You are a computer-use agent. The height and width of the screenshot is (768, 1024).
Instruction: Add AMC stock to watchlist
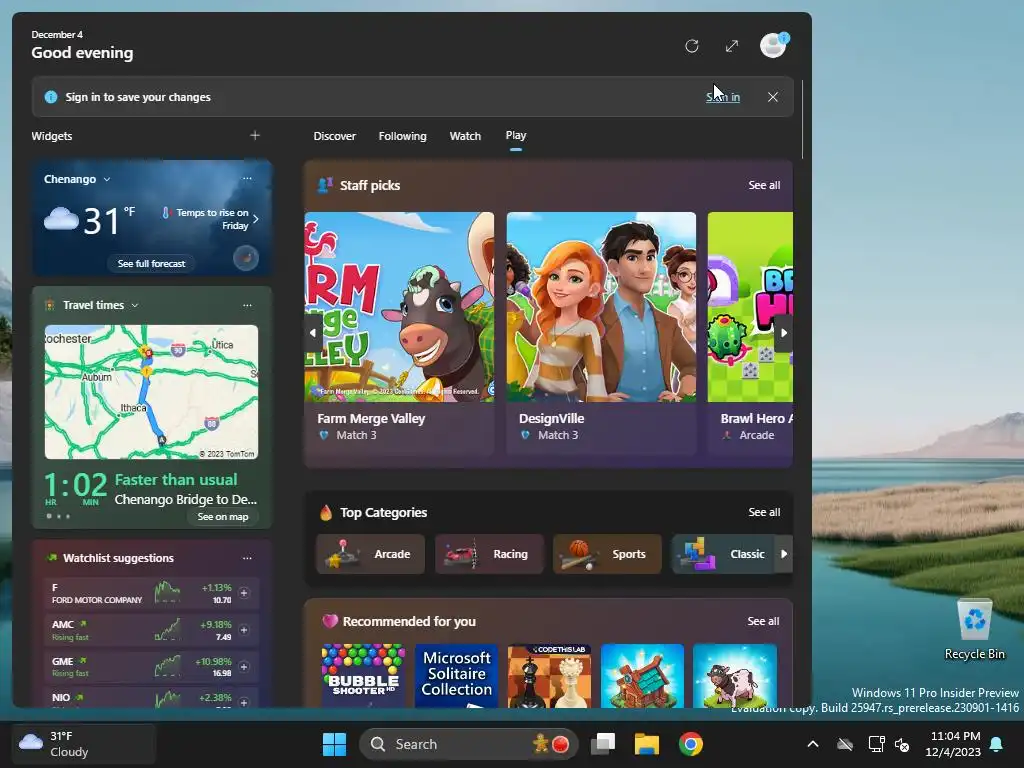[x=244, y=630]
